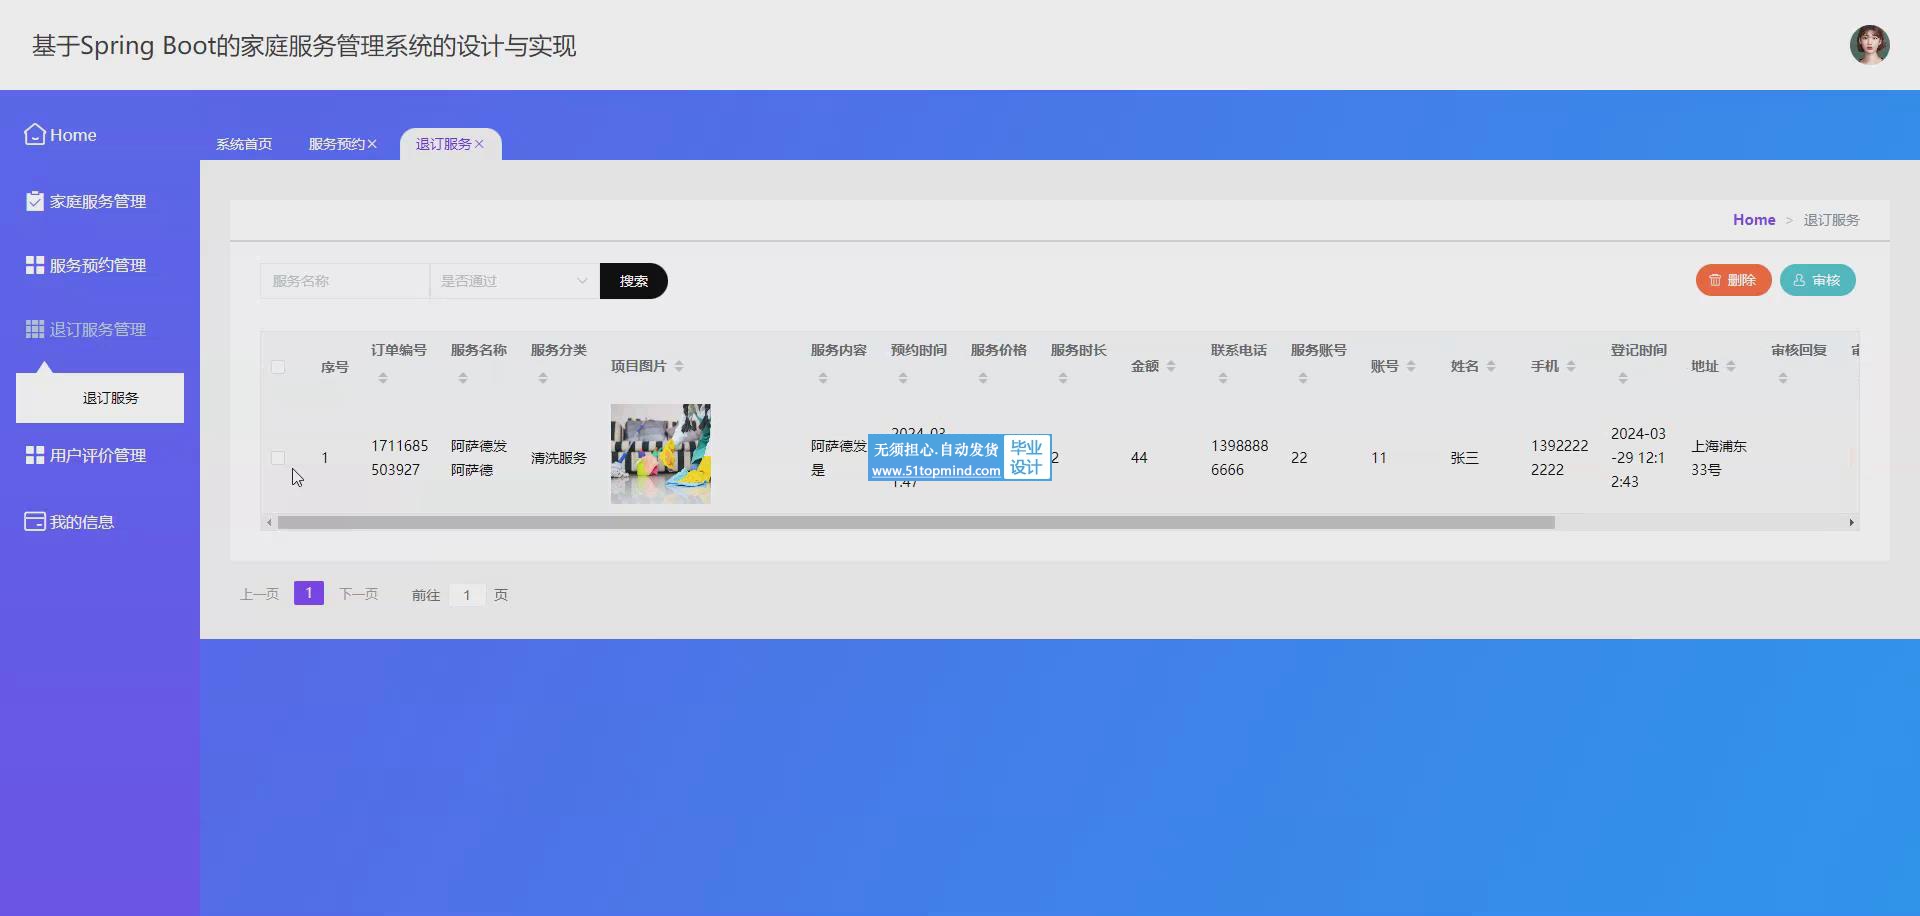Sort by 账号 column arrows

pyautogui.click(x=1411, y=366)
